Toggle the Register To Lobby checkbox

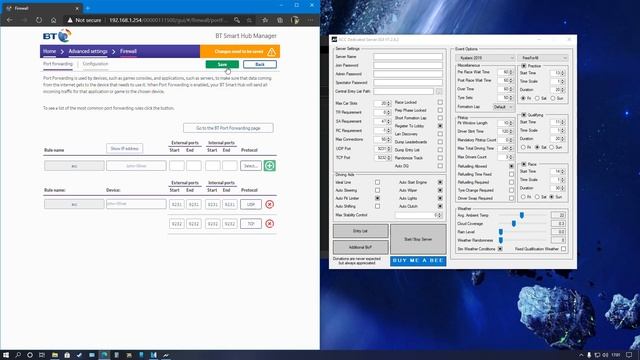point(440,126)
